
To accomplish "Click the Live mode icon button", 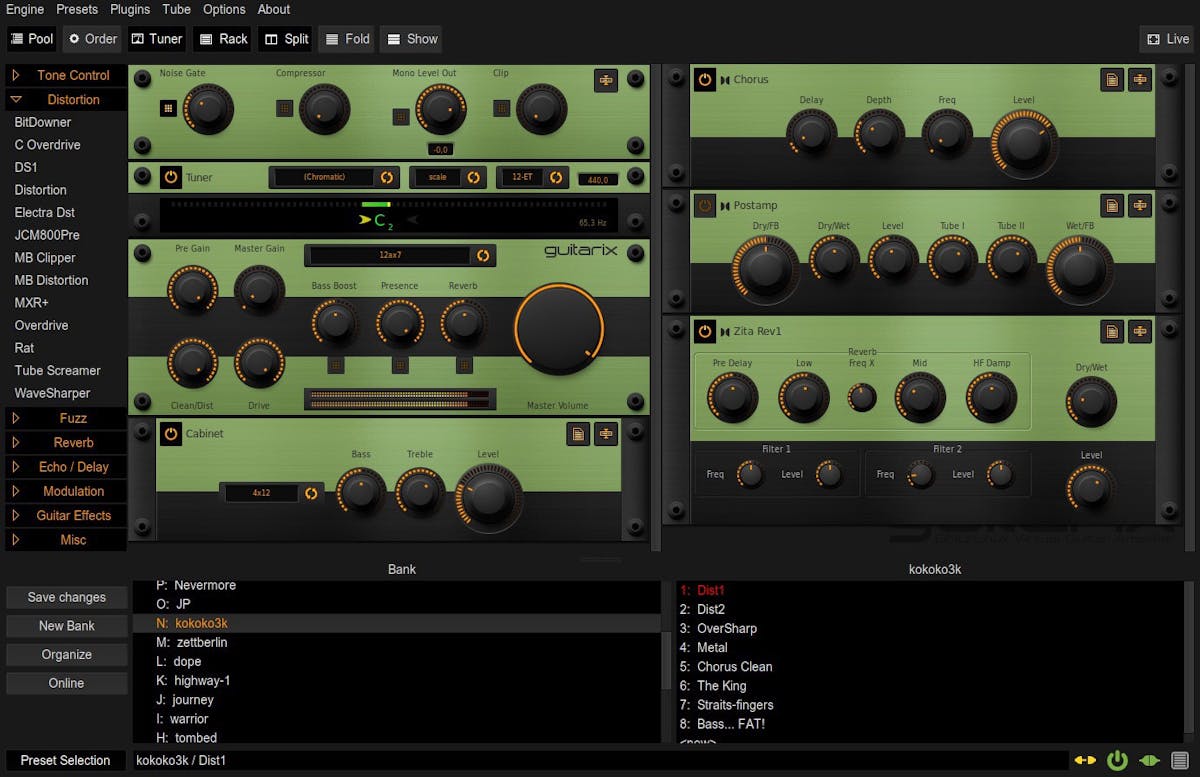I will [x=1167, y=39].
